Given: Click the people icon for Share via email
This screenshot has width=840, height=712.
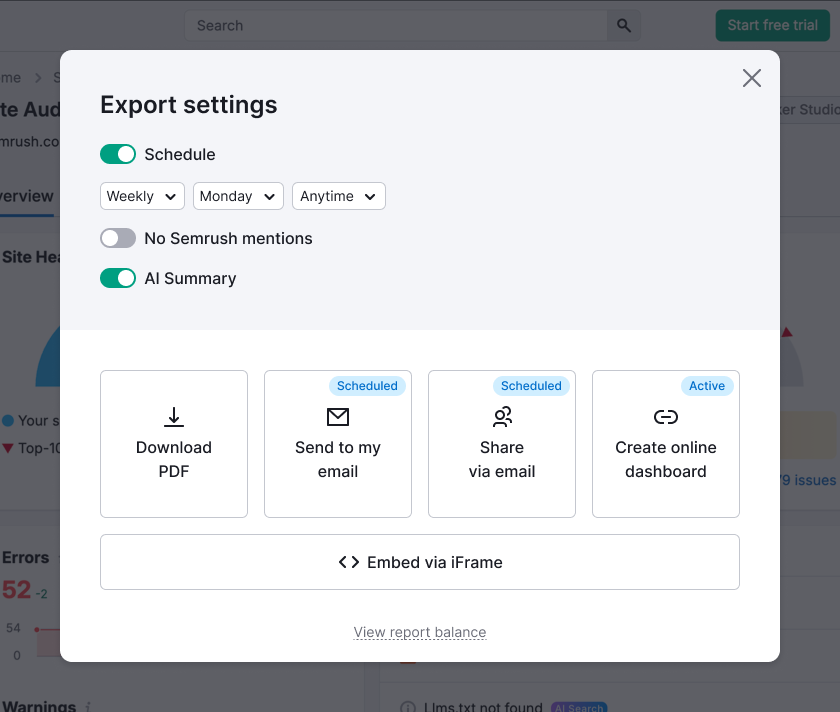Looking at the screenshot, I should click(502, 417).
